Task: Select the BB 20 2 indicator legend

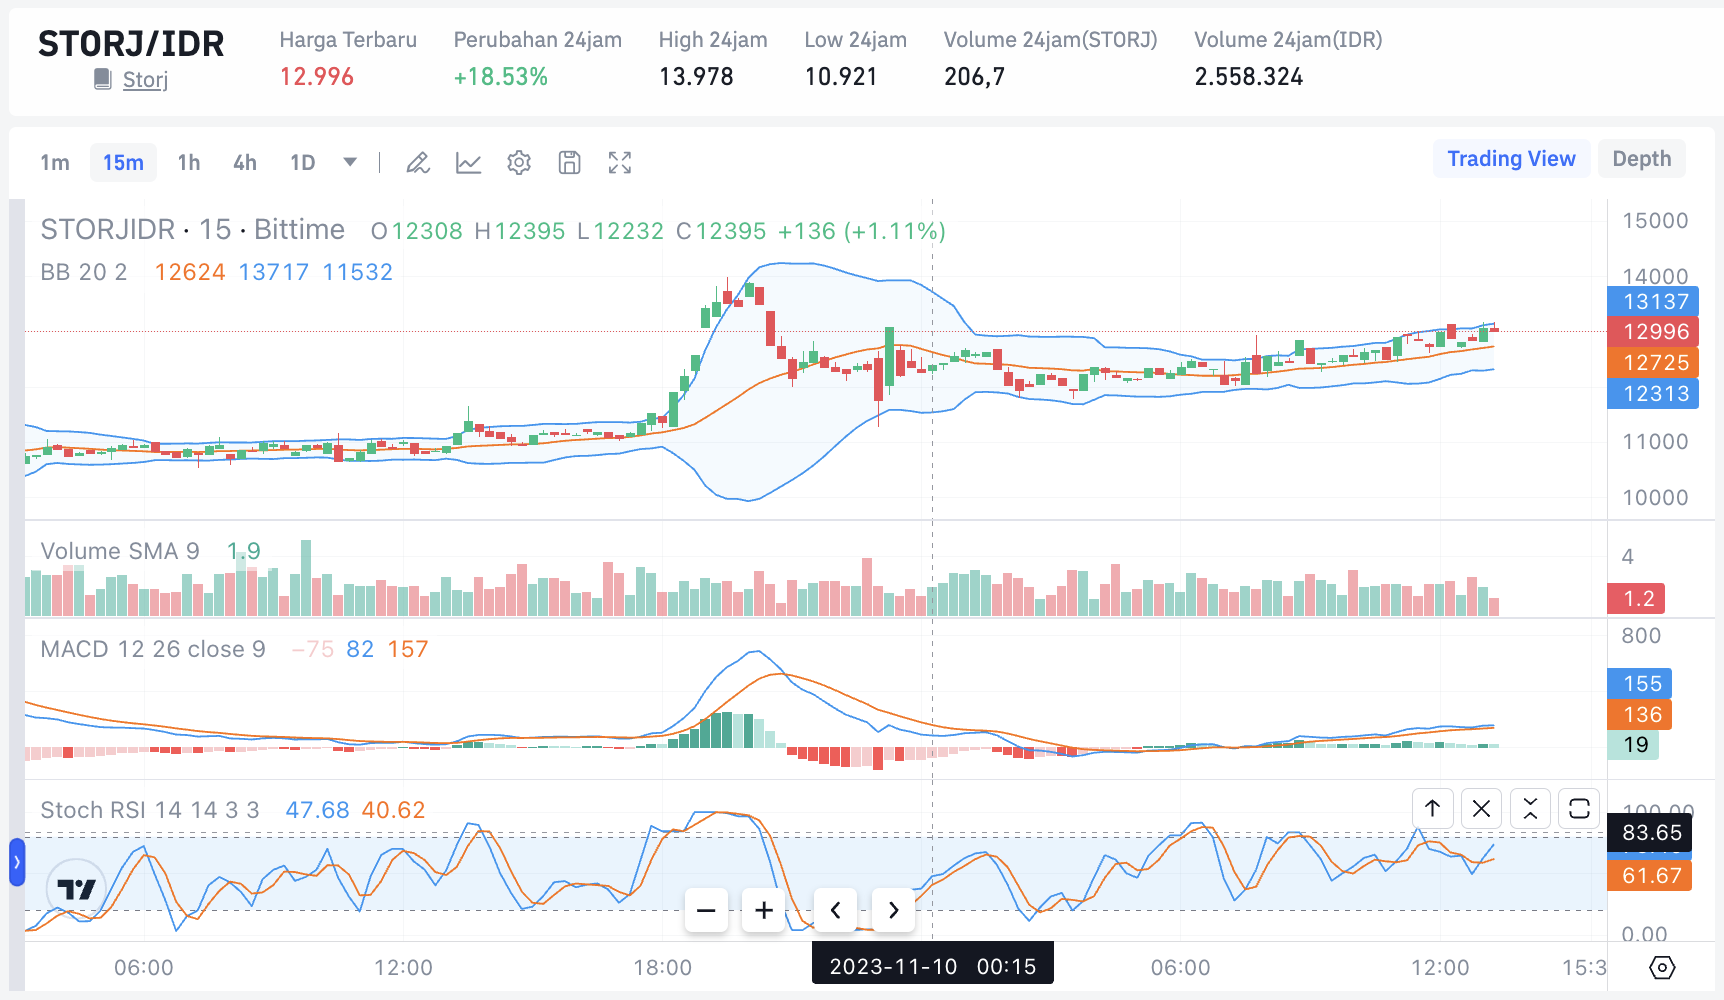Action: [x=84, y=272]
